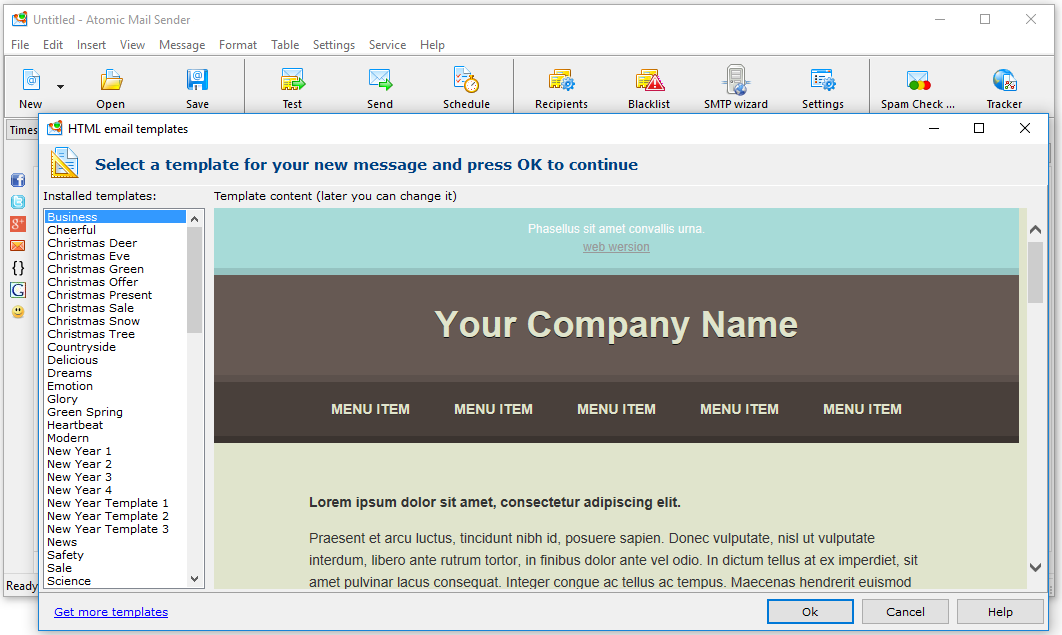This screenshot has width=1062, height=635.
Task: Click the Cancel button
Action: (x=906, y=612)
